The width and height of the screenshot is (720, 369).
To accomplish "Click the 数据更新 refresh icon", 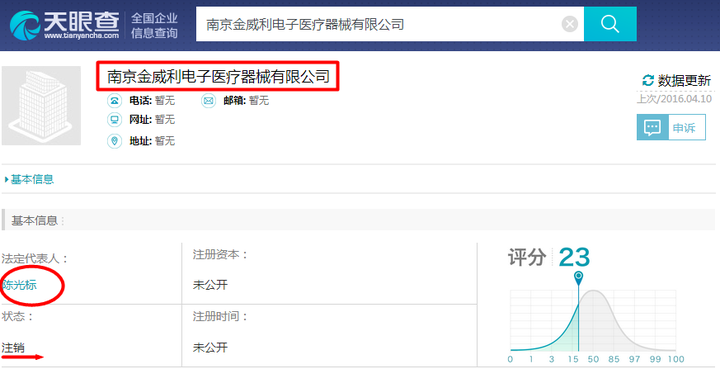I will (647, 81).
